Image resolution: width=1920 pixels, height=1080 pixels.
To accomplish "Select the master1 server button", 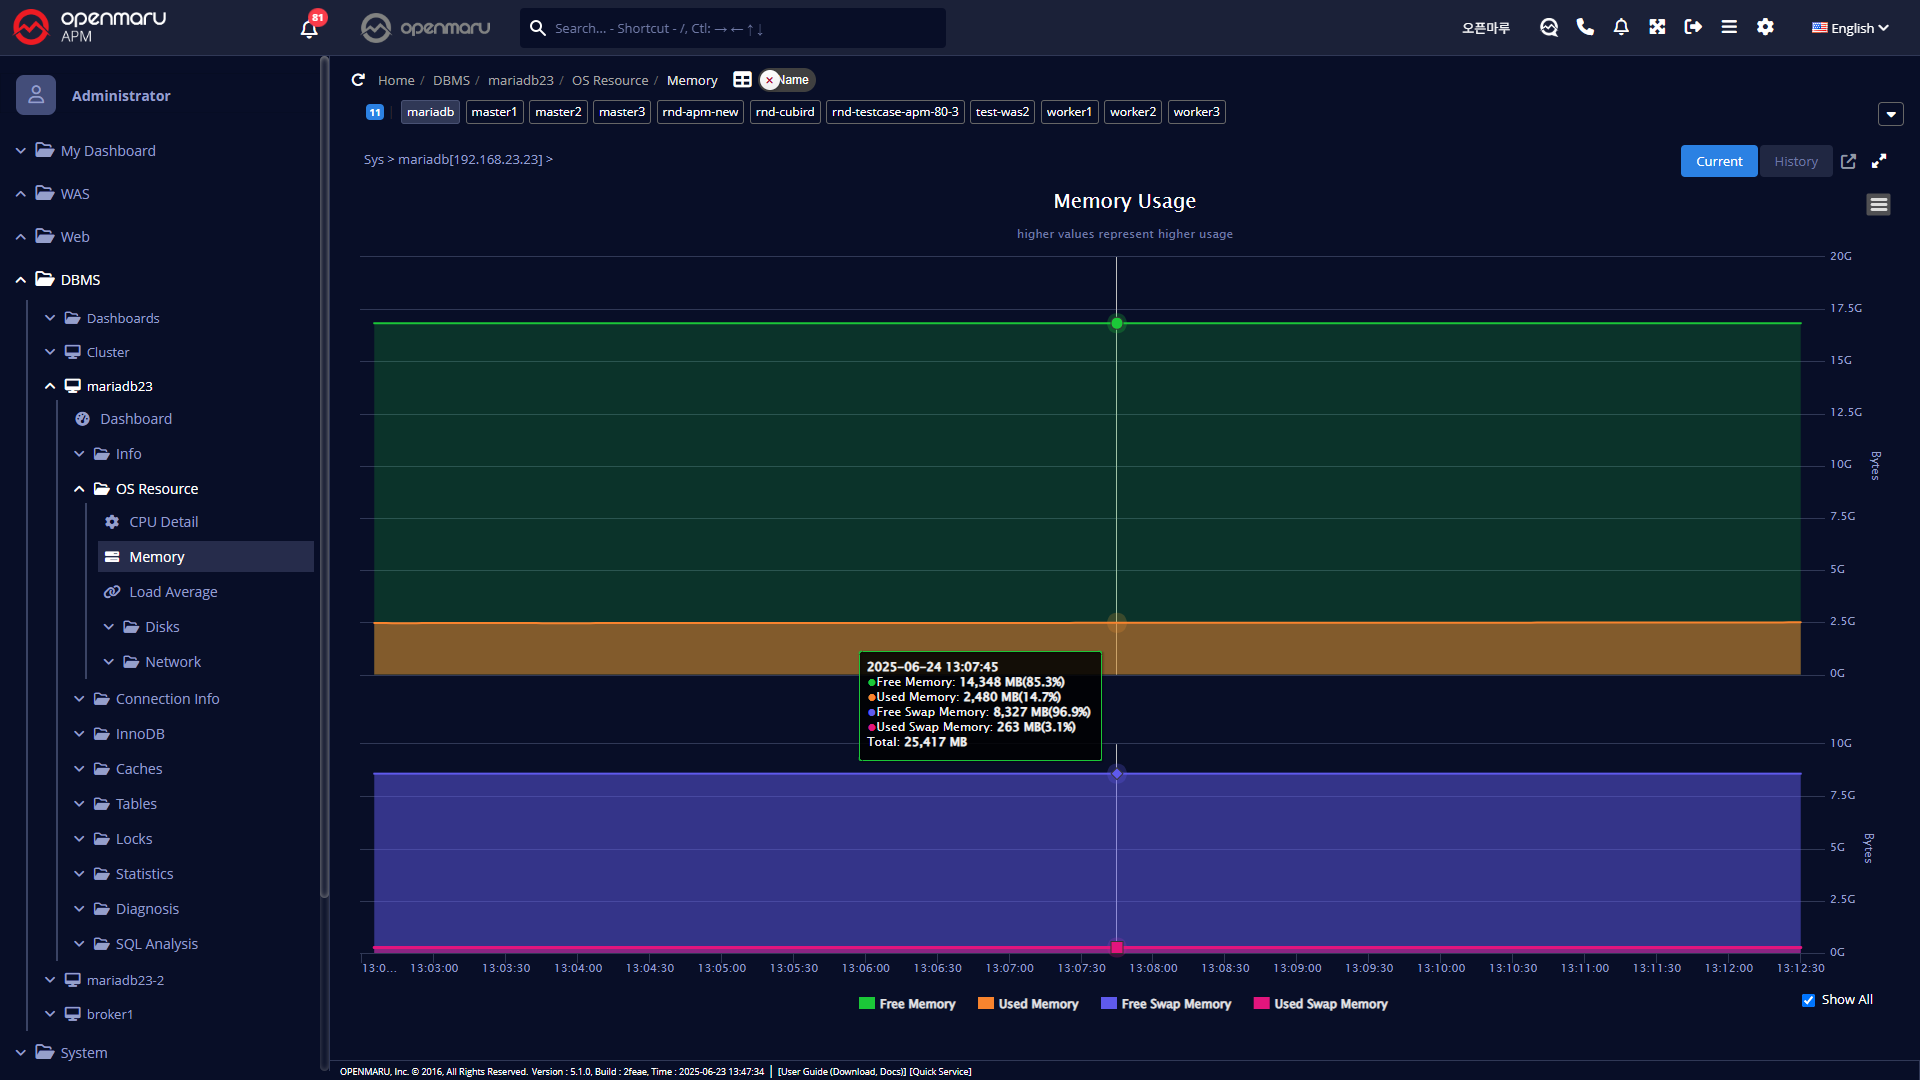I will (494, 112).
